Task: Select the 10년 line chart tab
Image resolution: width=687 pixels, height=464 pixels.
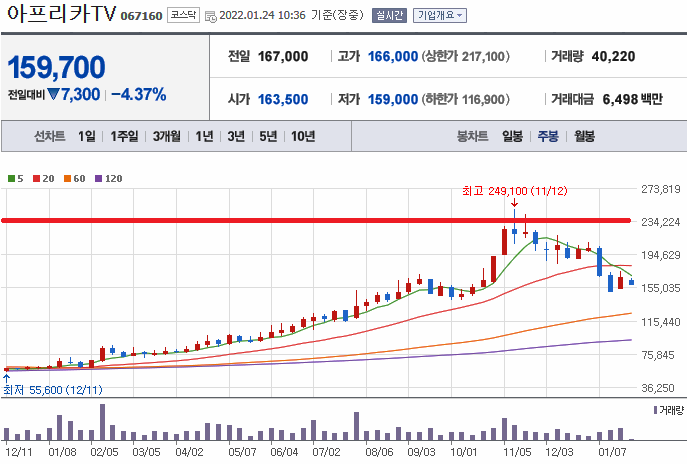Action: point(303,136)
